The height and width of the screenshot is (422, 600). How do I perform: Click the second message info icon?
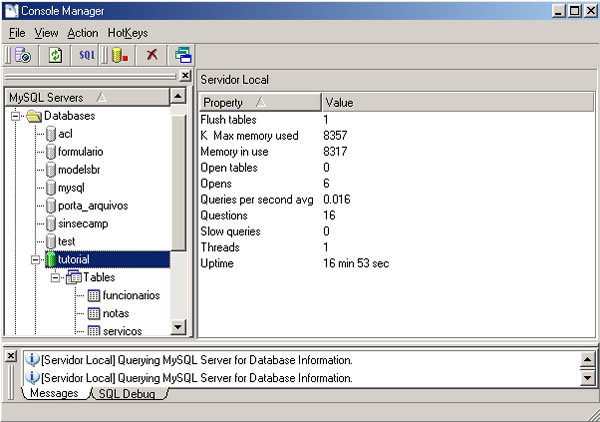tap(33, 378)
